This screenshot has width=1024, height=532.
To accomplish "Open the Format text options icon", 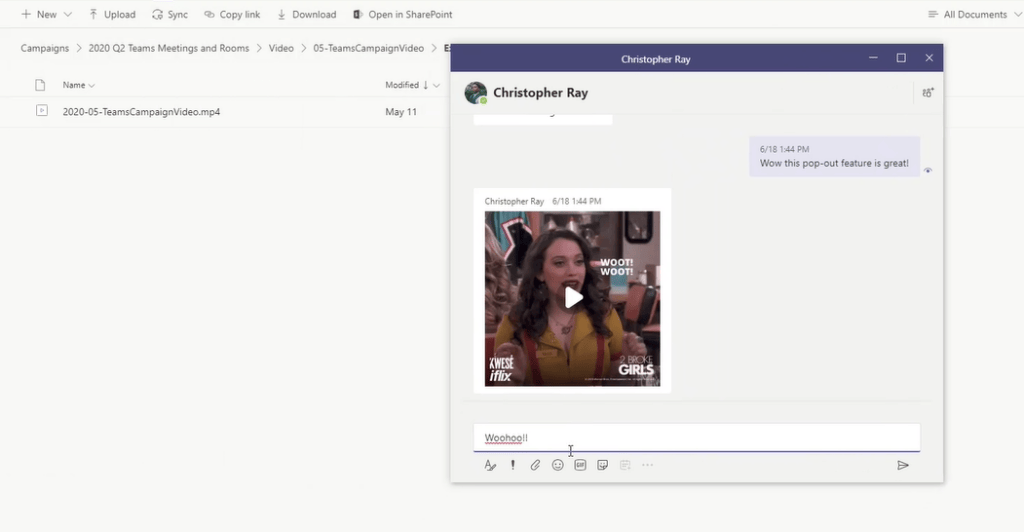I will [490, 465].
